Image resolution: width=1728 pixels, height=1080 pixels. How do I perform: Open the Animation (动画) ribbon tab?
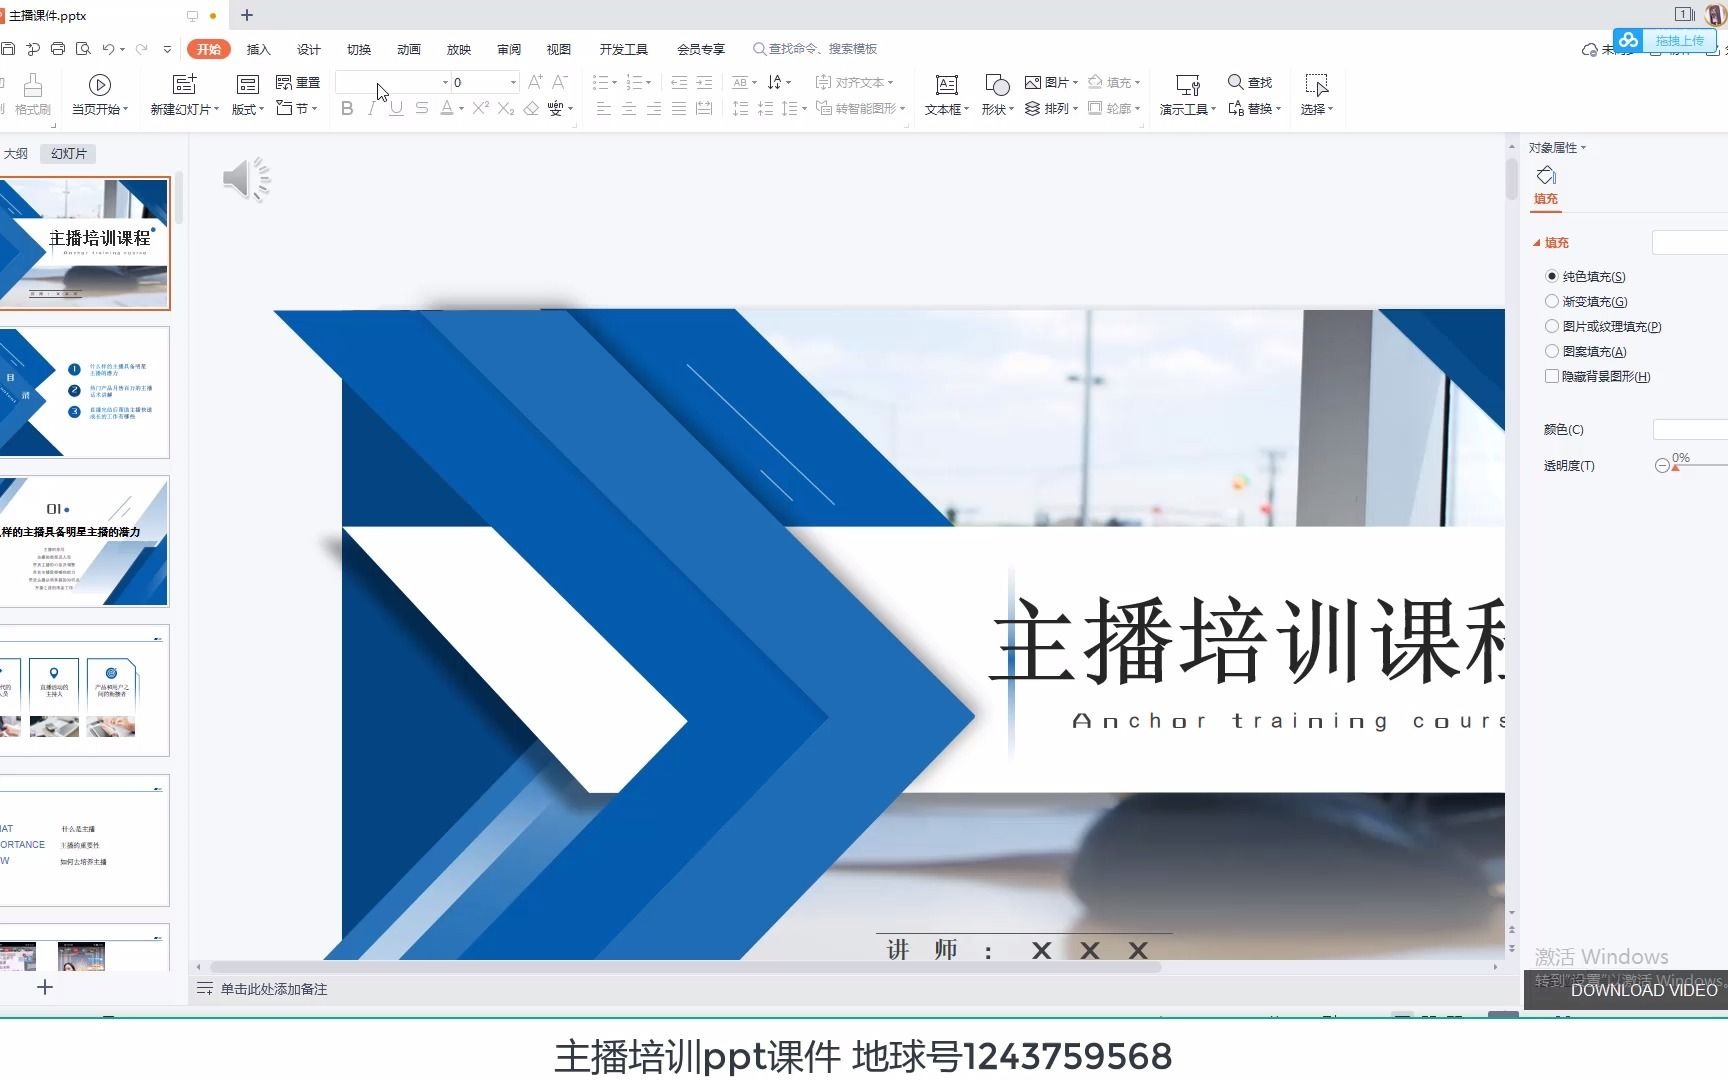coord(409,49)
